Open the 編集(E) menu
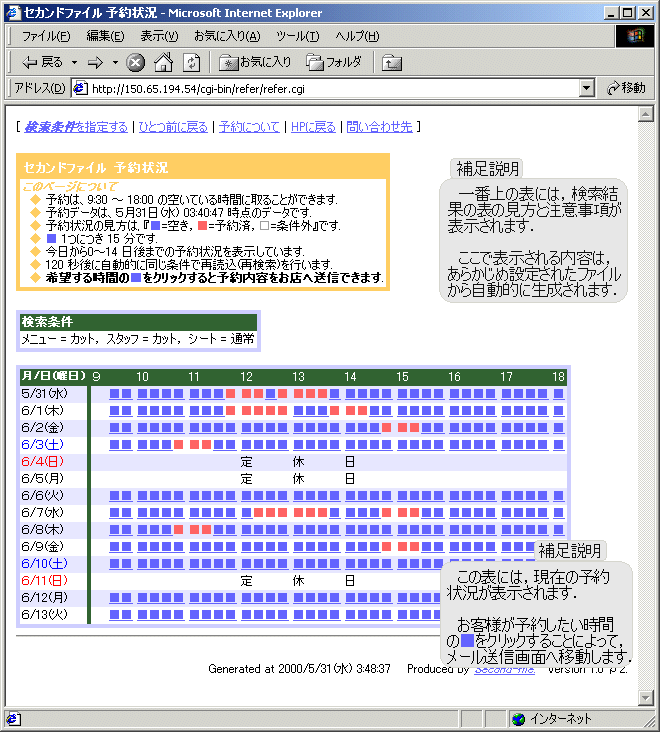660x732 pixels. click(x=105, y=36)
